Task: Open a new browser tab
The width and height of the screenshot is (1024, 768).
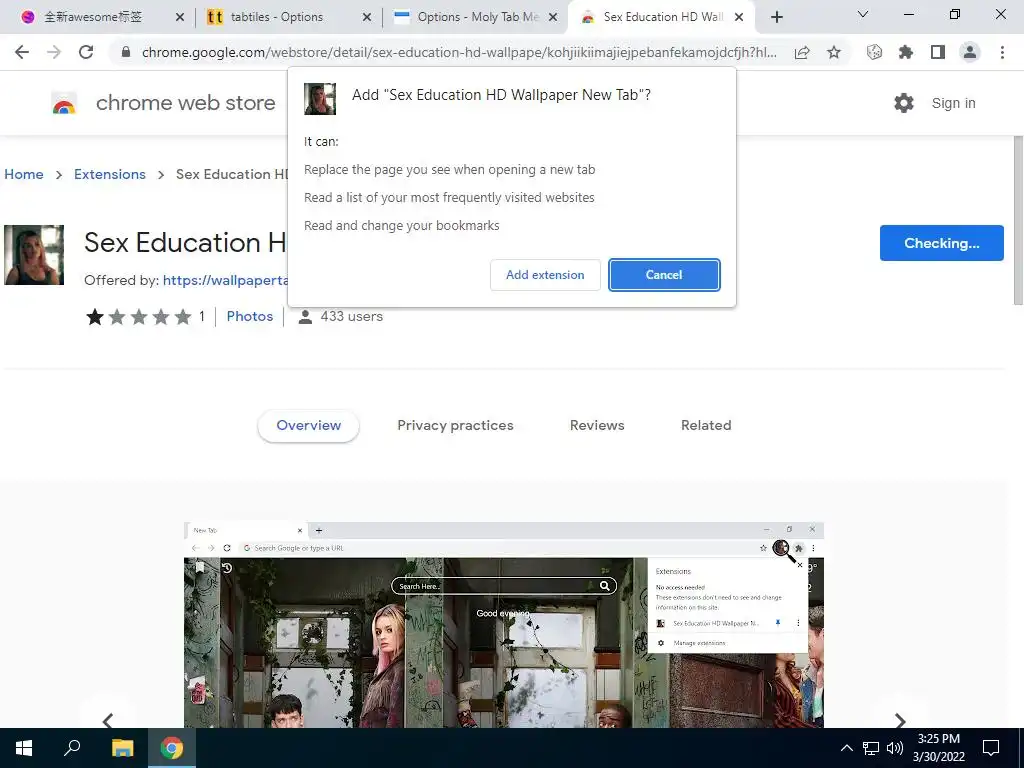Action: click(x=776, y=17)
